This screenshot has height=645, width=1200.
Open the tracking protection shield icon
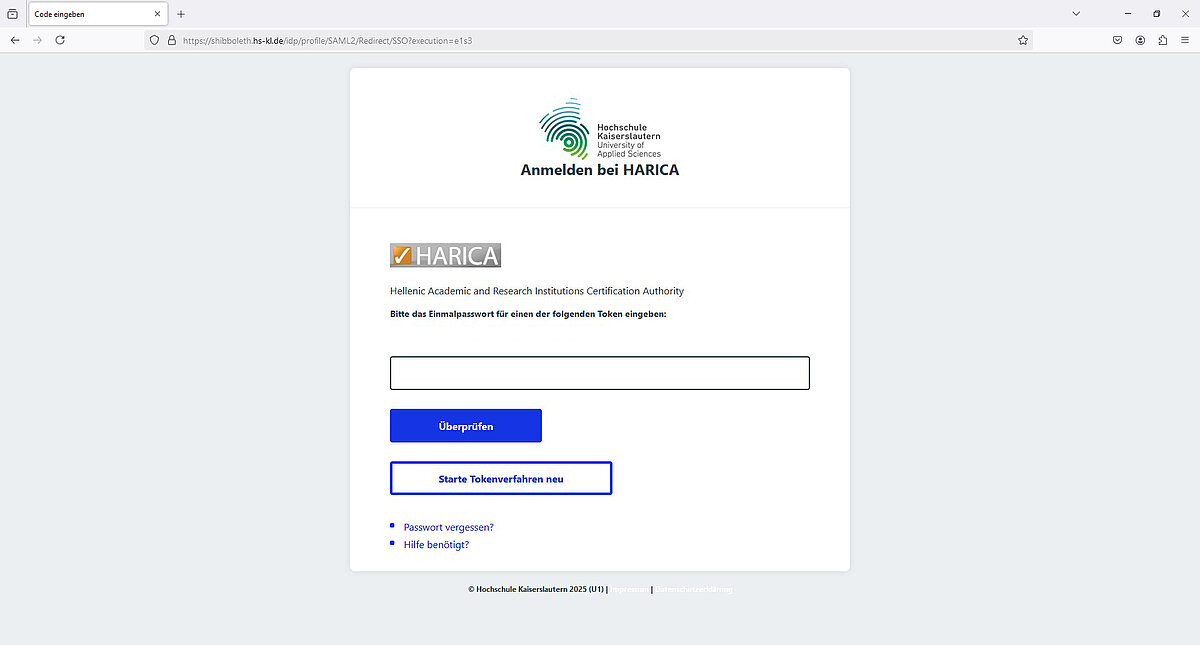coord(155,40)
